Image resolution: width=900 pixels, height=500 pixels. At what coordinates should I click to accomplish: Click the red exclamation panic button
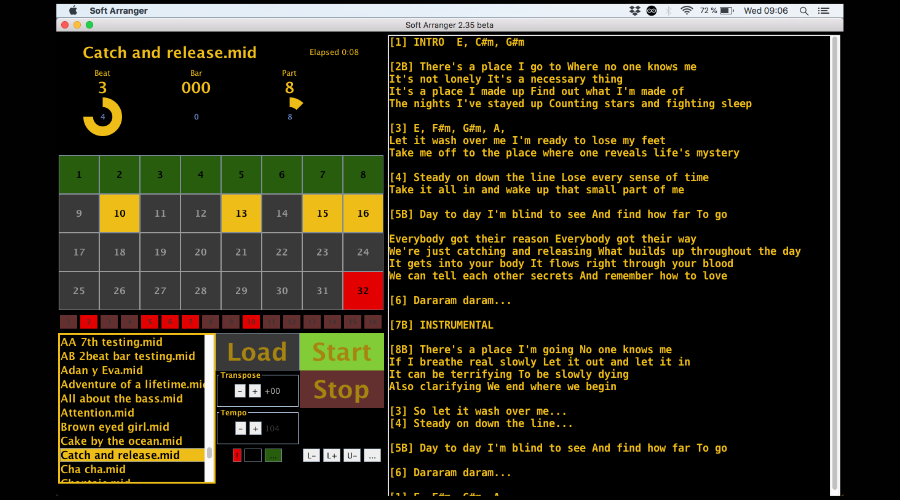click(x=237, y=456)
